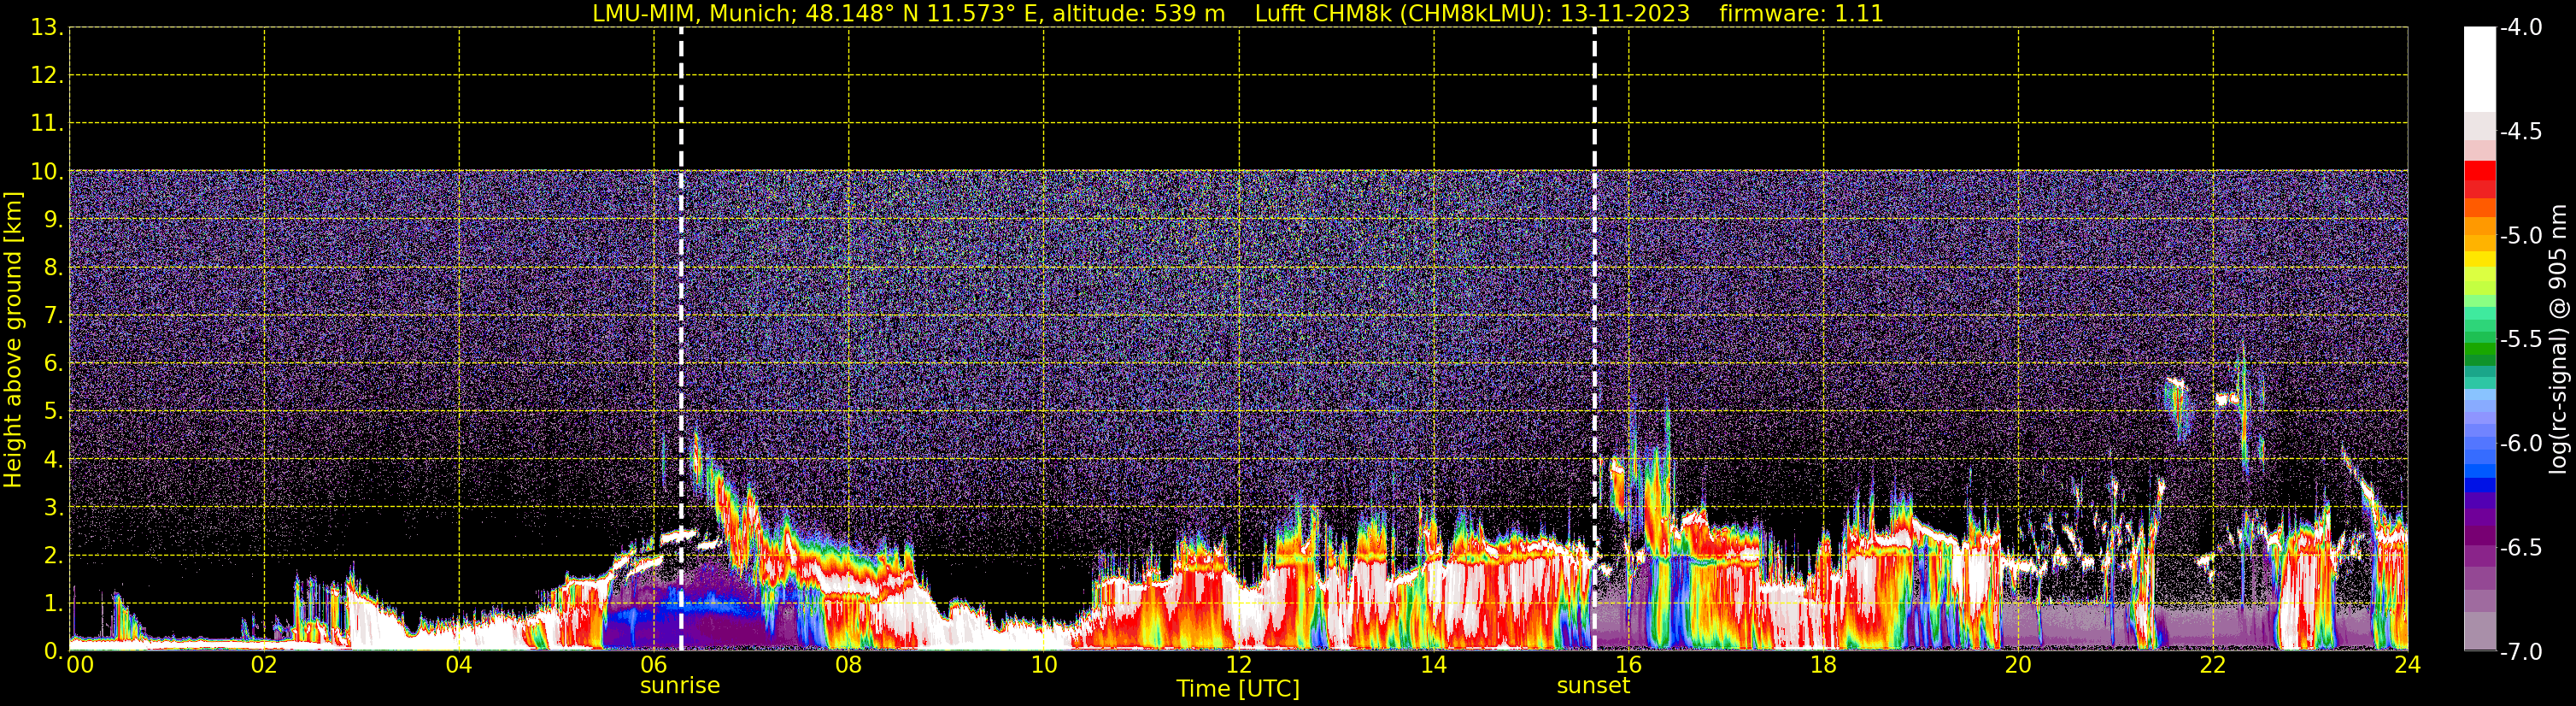Select the '-4.5' colorbar tick label
Image resolution: width=2576 pixels, height=706 pixels.
pyautogui.click(x=2521, y=131)
